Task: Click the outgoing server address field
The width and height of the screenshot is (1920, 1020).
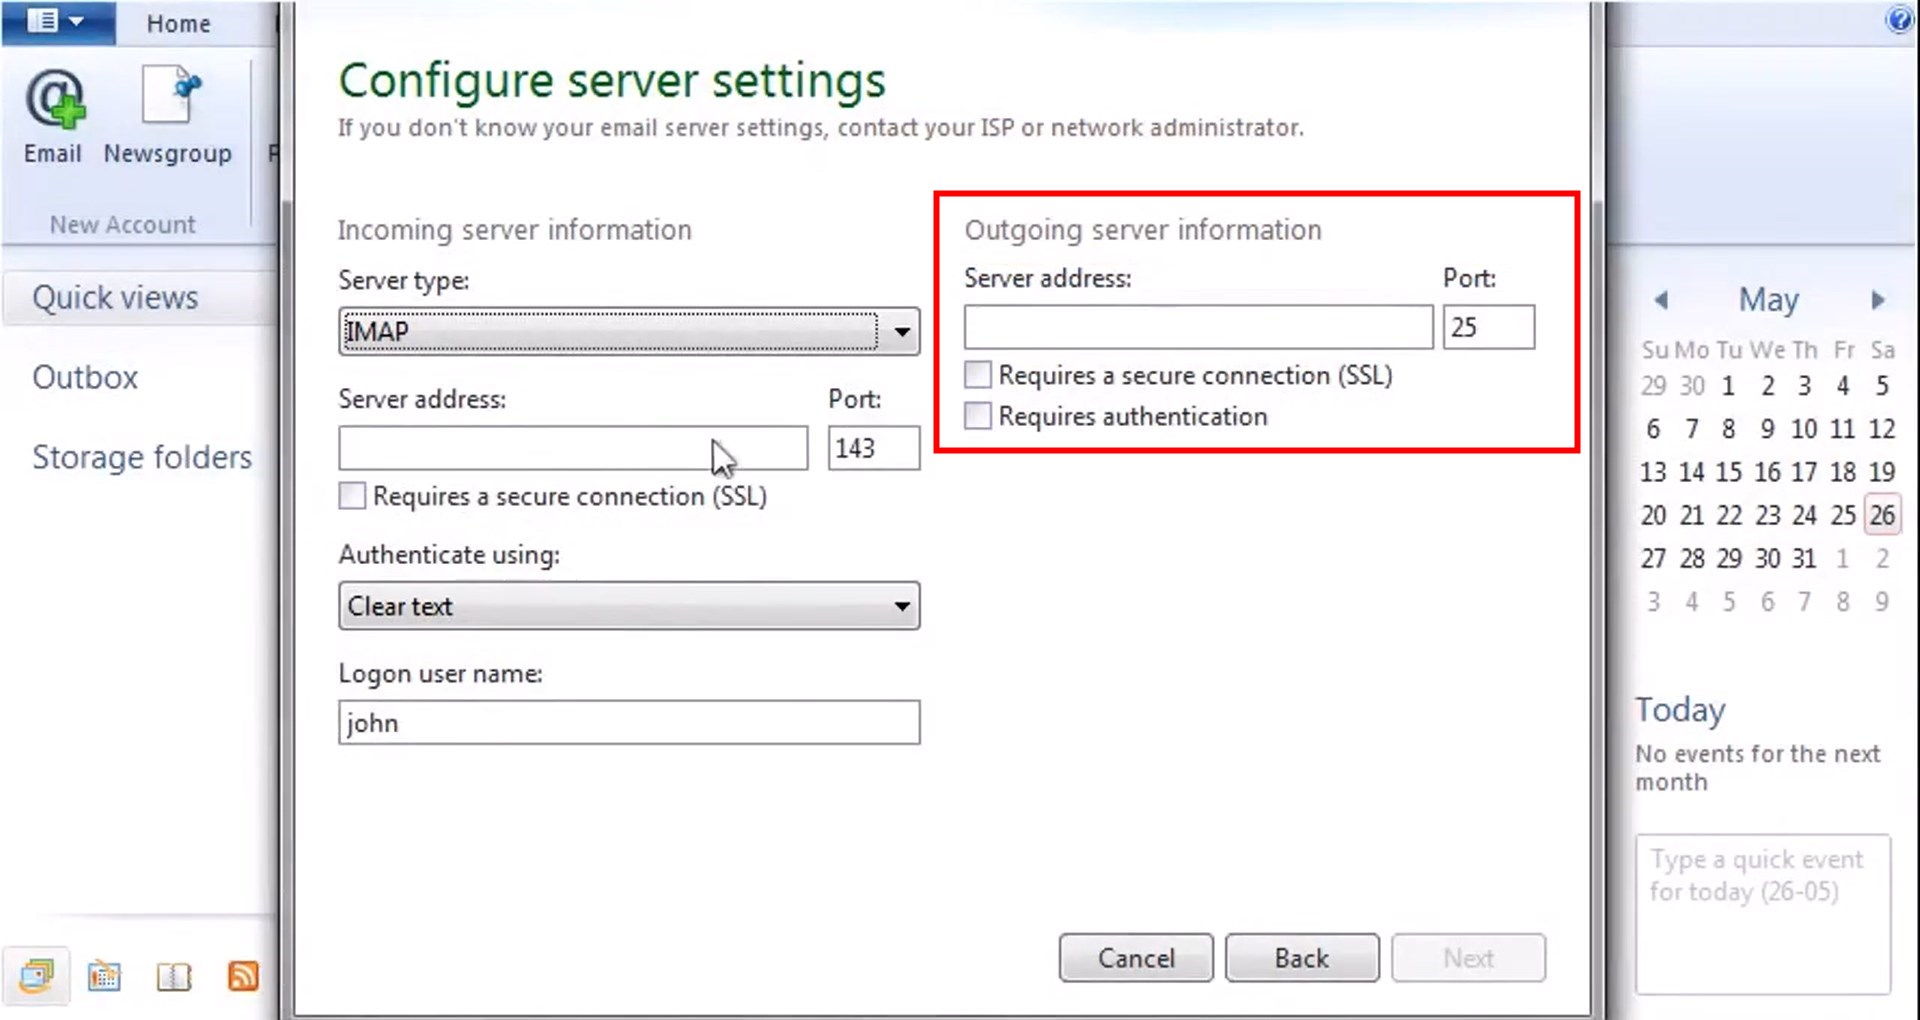Action: coord(1196,326)
